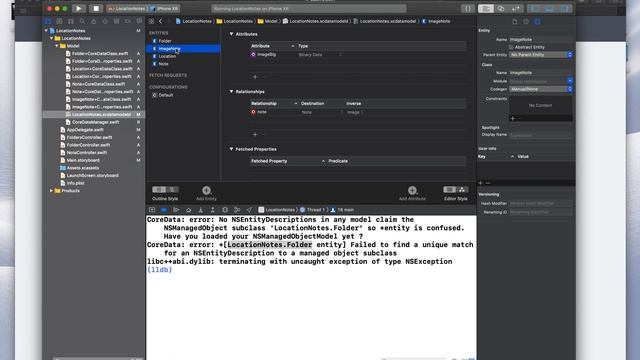Click the Step Into debug icon
The image size is (640, 360).
[200, 210]
